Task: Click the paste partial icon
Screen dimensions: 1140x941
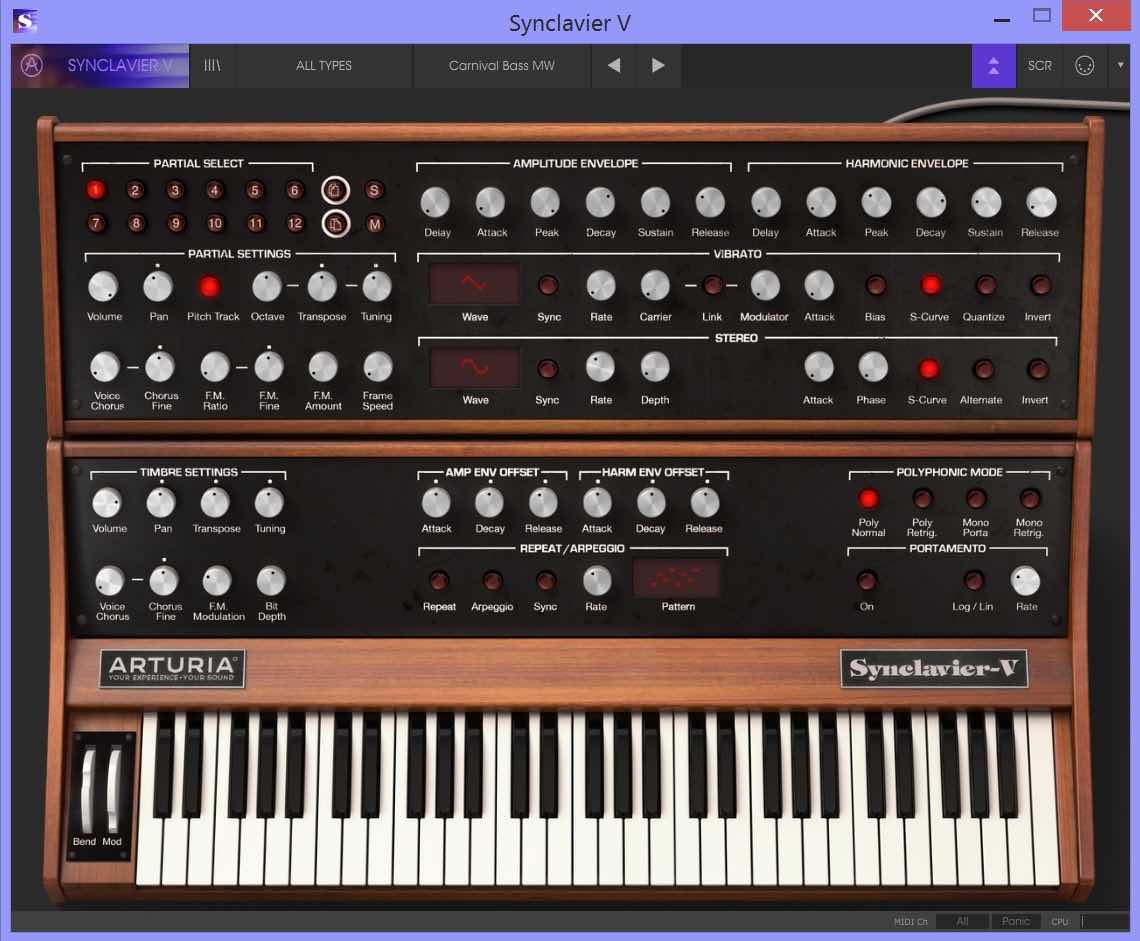Action: [335, 223]
